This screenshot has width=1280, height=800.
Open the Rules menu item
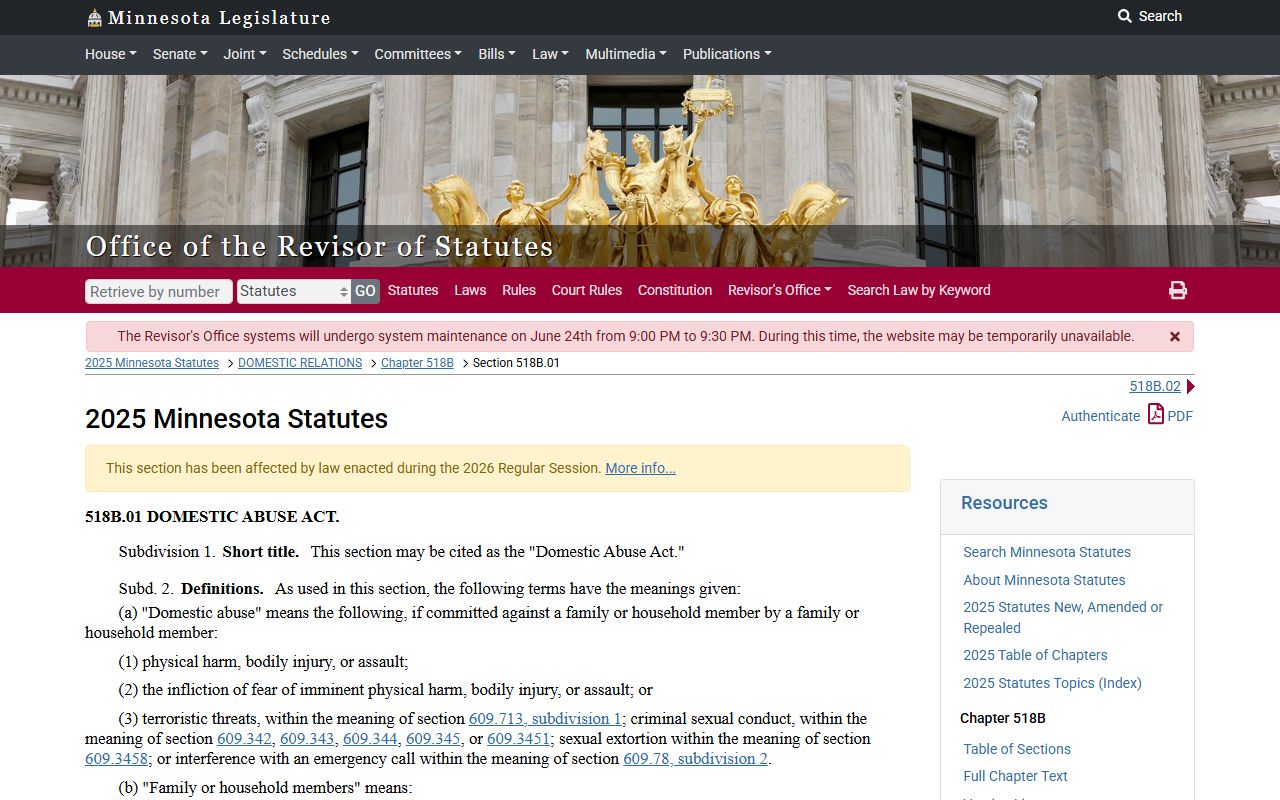click(x=519, y=290)
